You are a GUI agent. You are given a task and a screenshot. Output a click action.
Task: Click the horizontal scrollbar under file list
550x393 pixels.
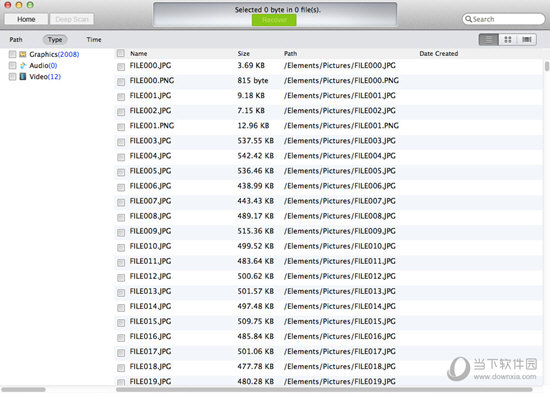tap(324, 389)
